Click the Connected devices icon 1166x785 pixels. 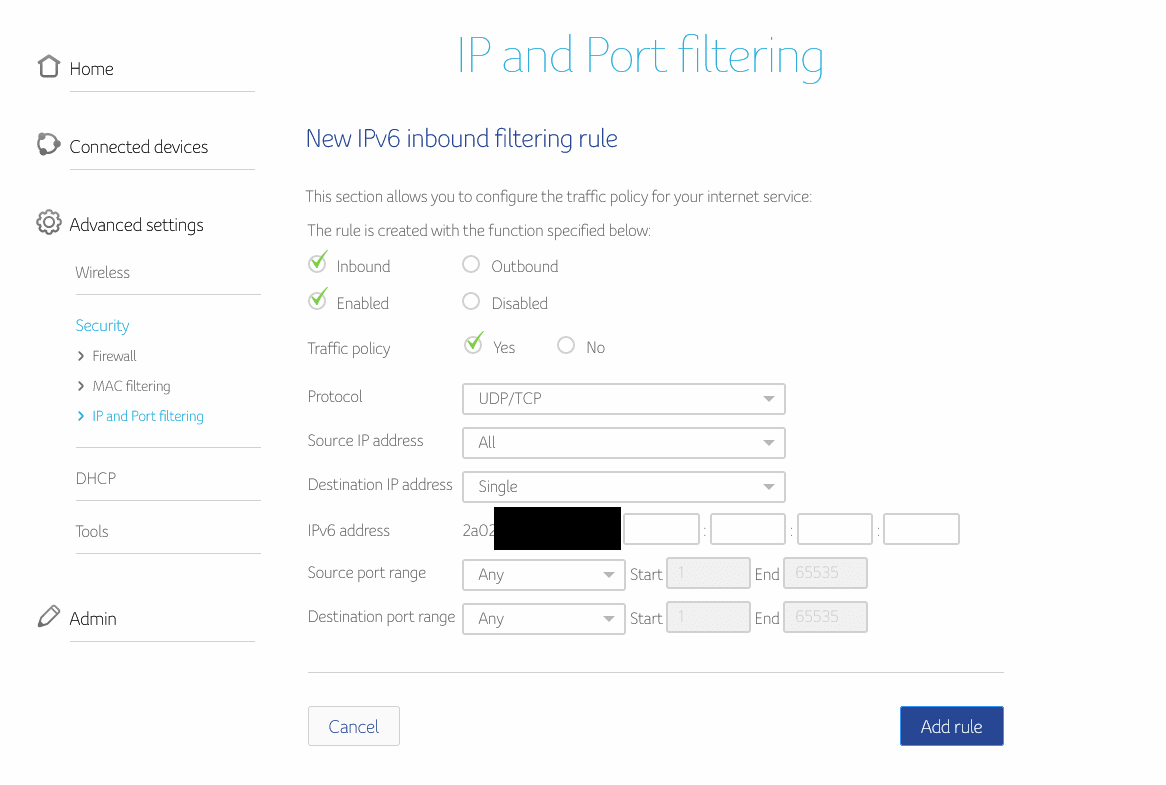coord(48,145)
